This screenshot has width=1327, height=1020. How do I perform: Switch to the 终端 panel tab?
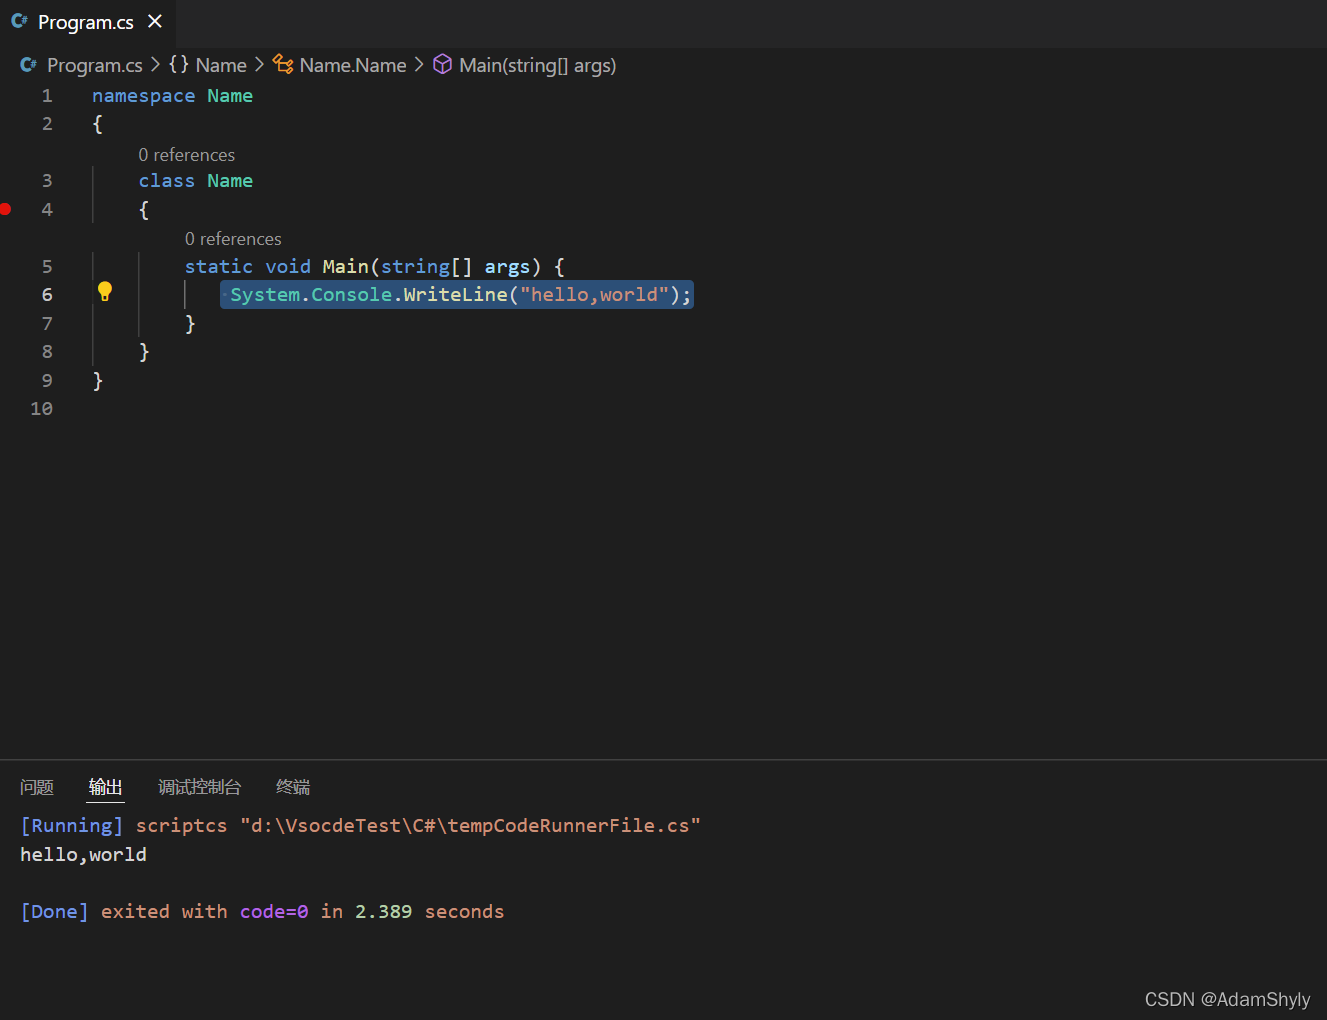292,787
